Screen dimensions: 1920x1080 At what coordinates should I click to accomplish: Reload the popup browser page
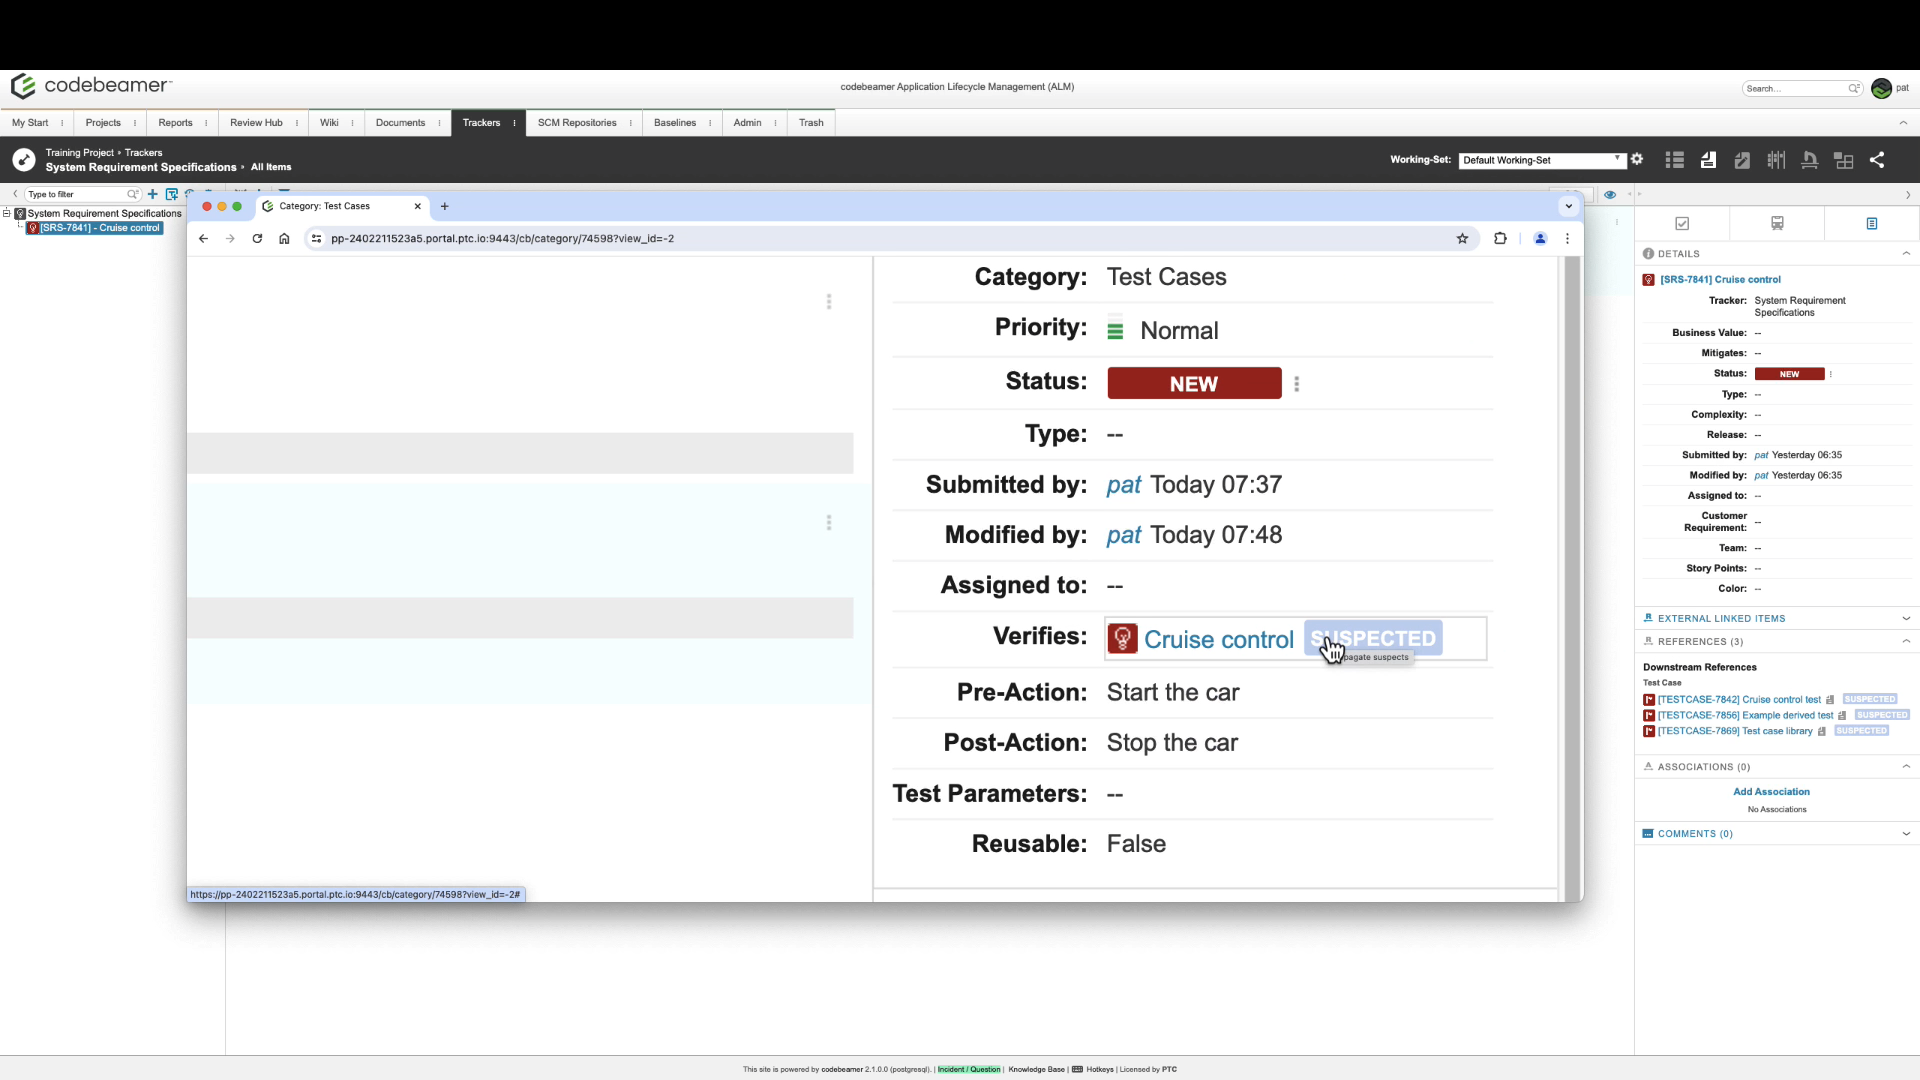(x=257, y=238)
